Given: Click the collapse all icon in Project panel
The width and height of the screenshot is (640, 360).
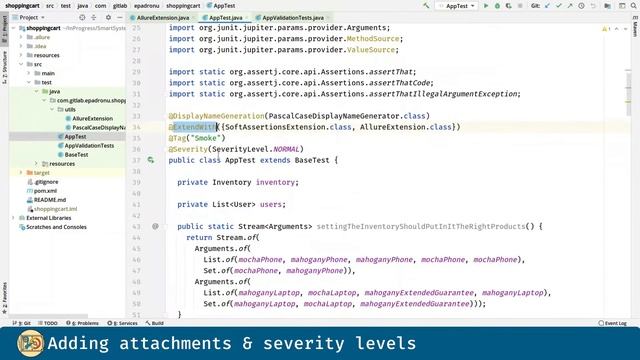Looking at the screenshot, I should (93, 18).
